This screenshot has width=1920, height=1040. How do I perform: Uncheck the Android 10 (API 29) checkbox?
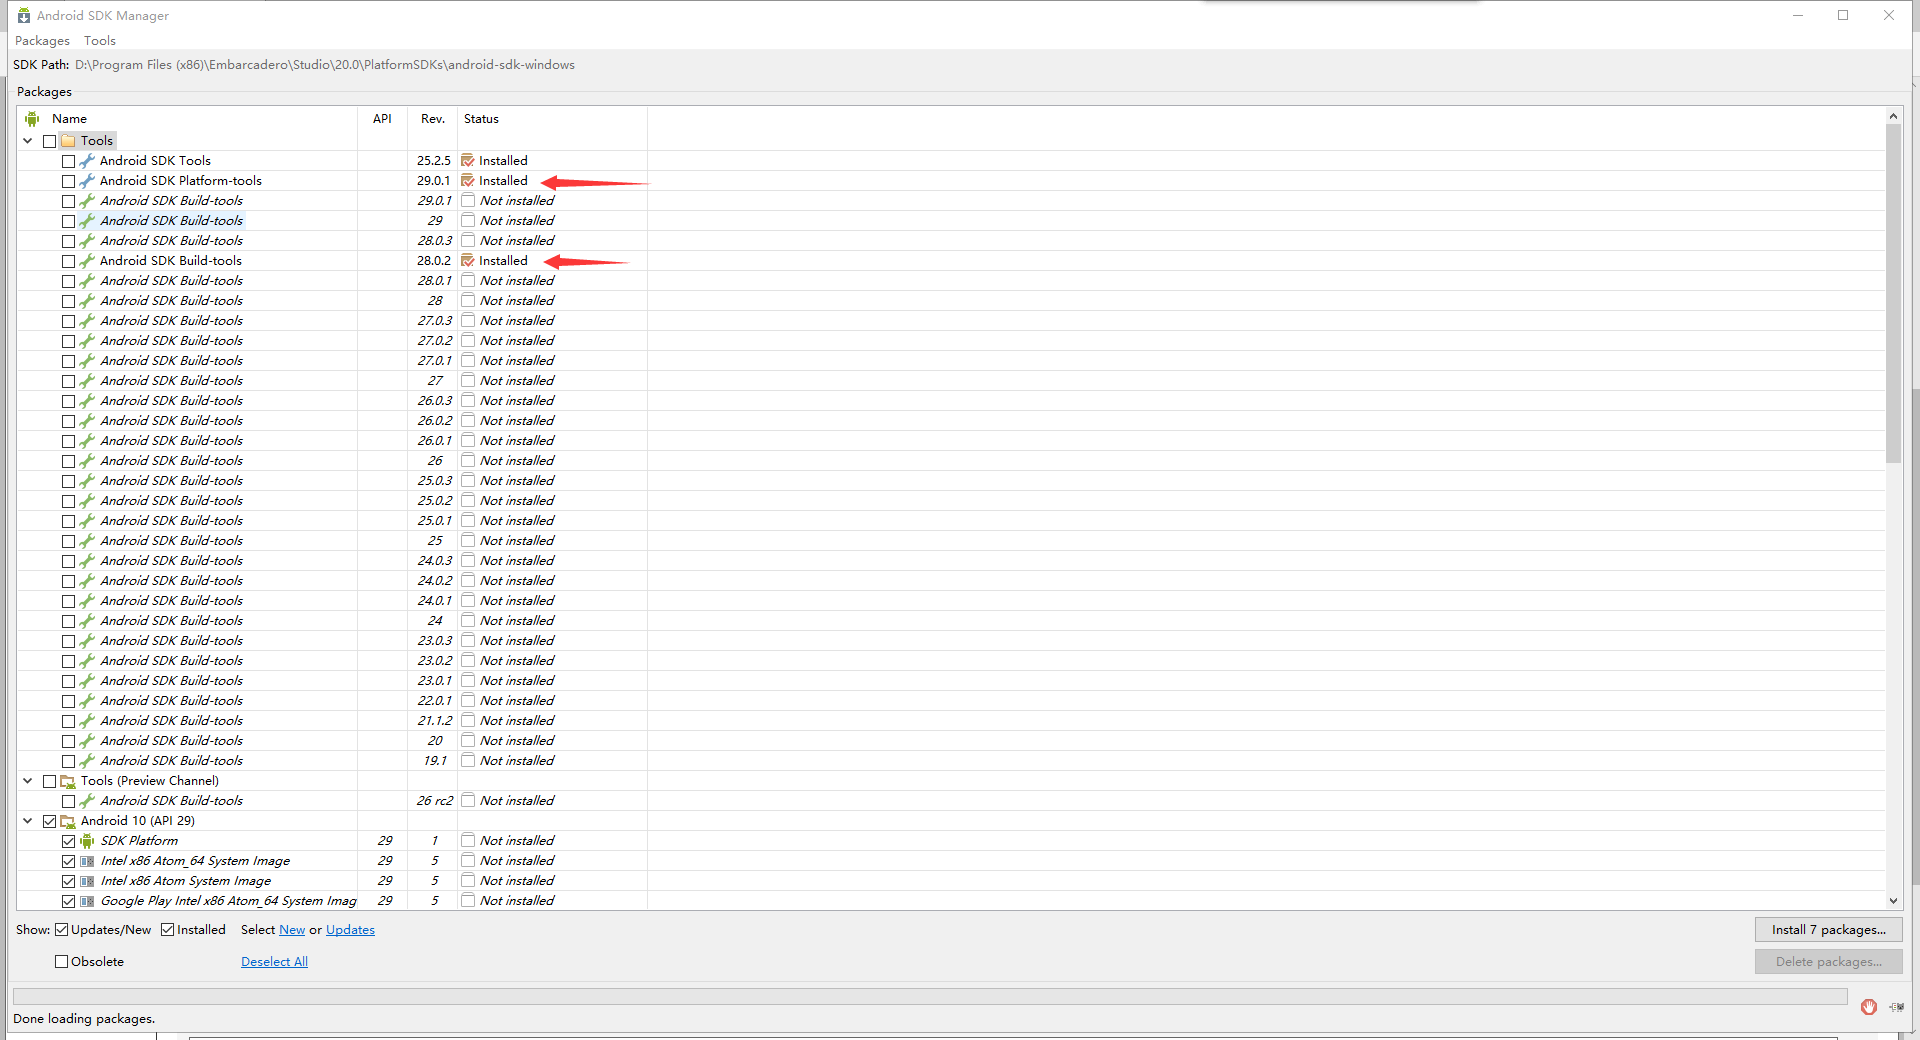49,821
